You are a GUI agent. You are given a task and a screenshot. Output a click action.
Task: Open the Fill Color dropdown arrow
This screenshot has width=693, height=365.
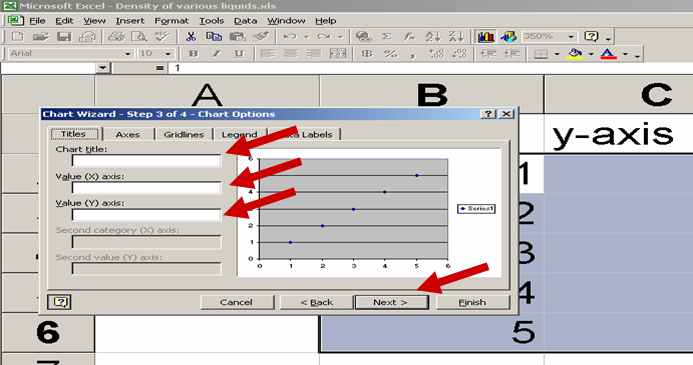[x=591, y=54]
